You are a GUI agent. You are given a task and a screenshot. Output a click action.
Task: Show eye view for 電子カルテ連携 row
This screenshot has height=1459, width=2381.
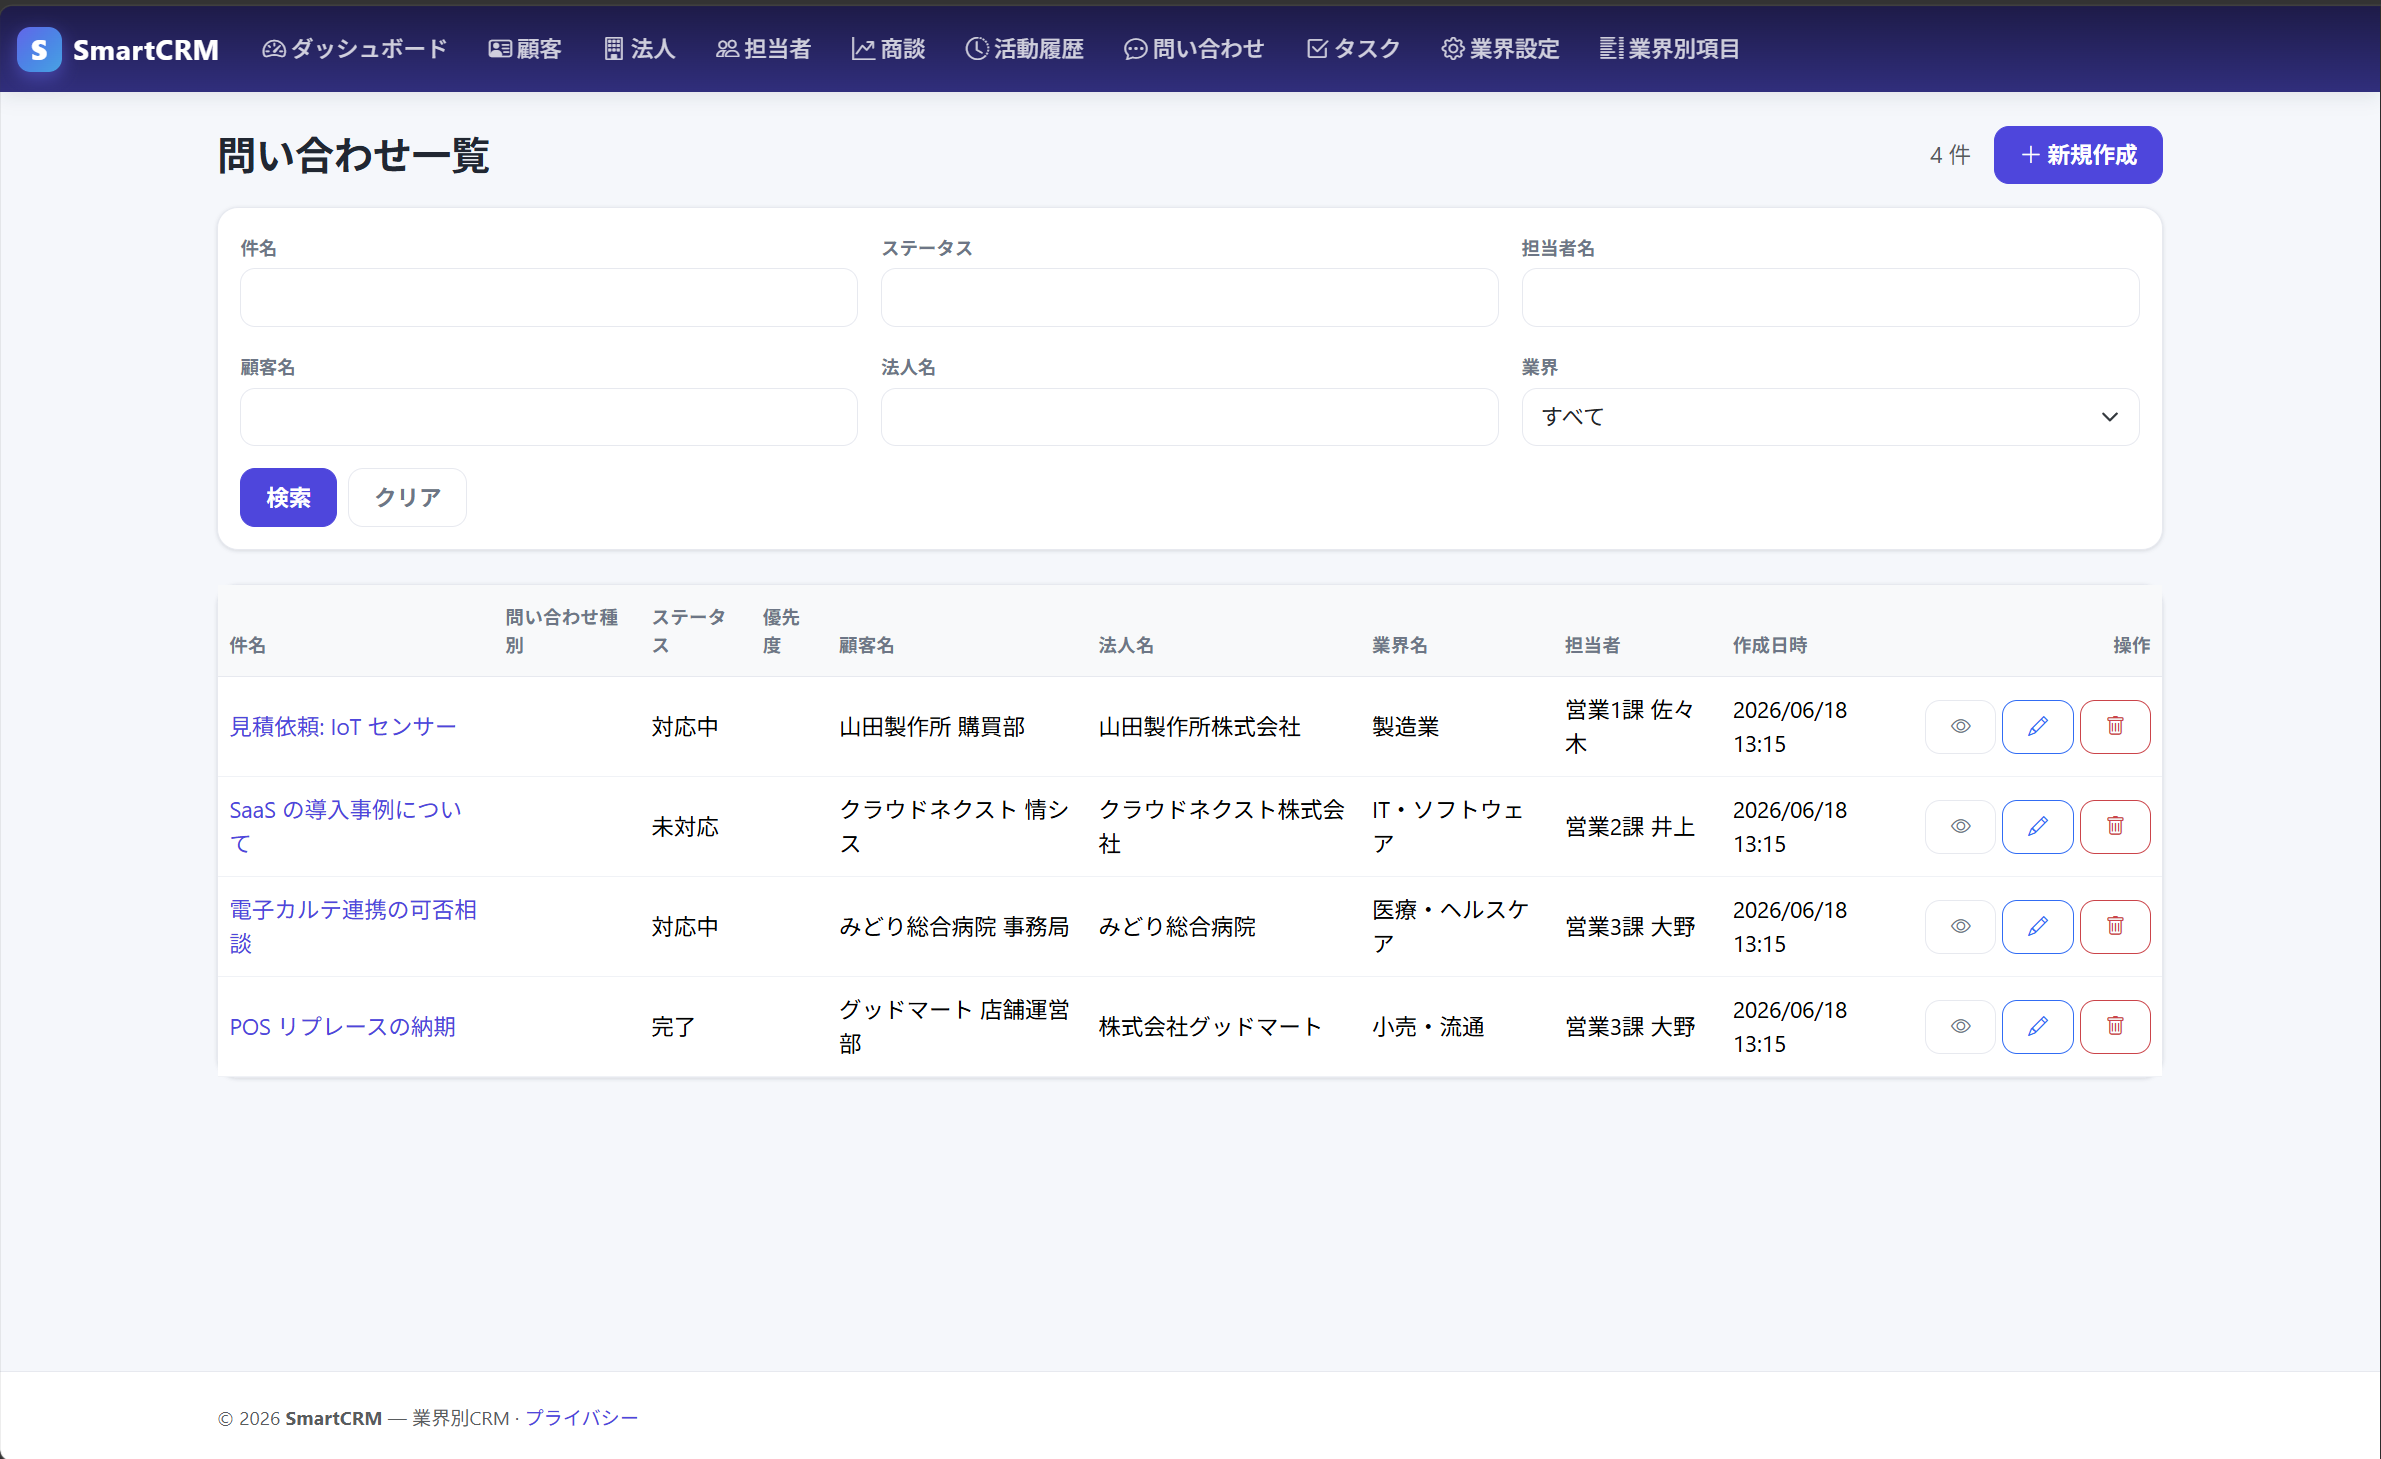pyautogui.click(x=1960, y=927)
